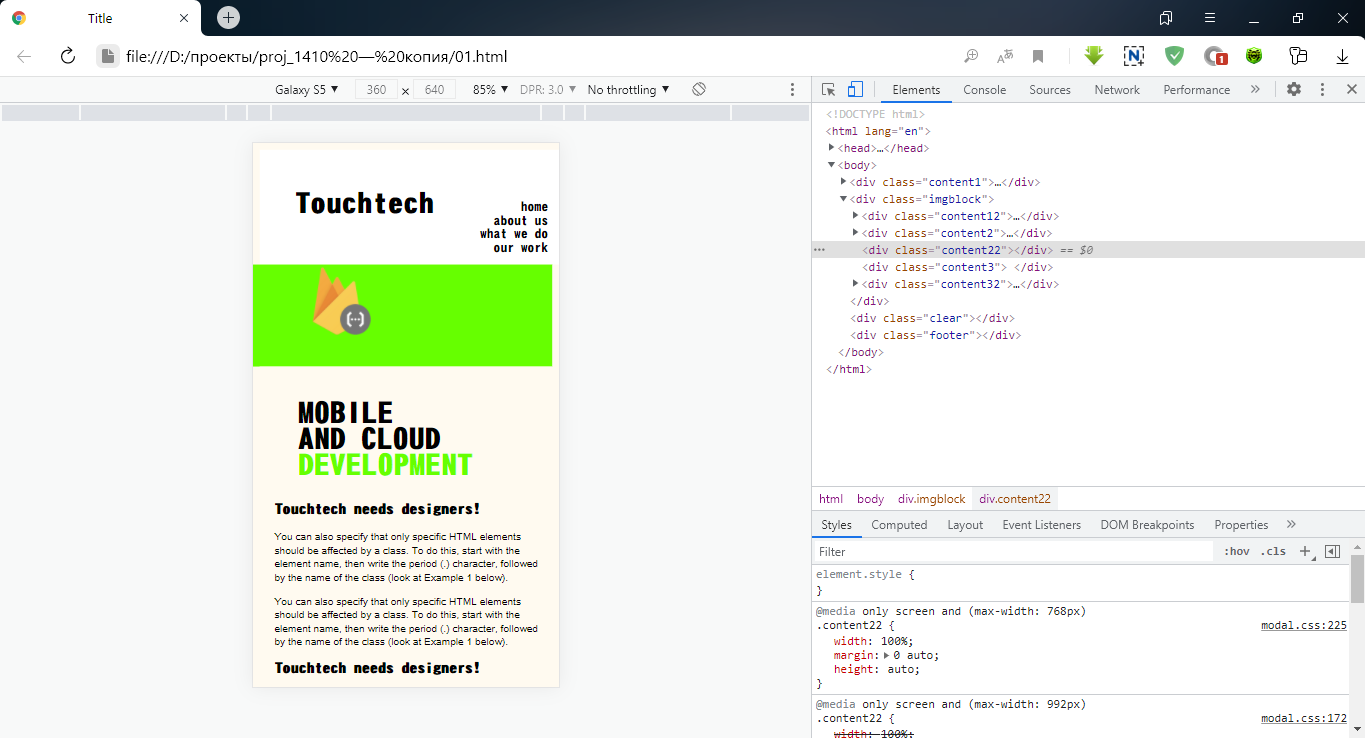Image resolution: width=1365 pixels, height=738 pixels.
Task: Open the gray extension with red badge
Action: 1215,56
